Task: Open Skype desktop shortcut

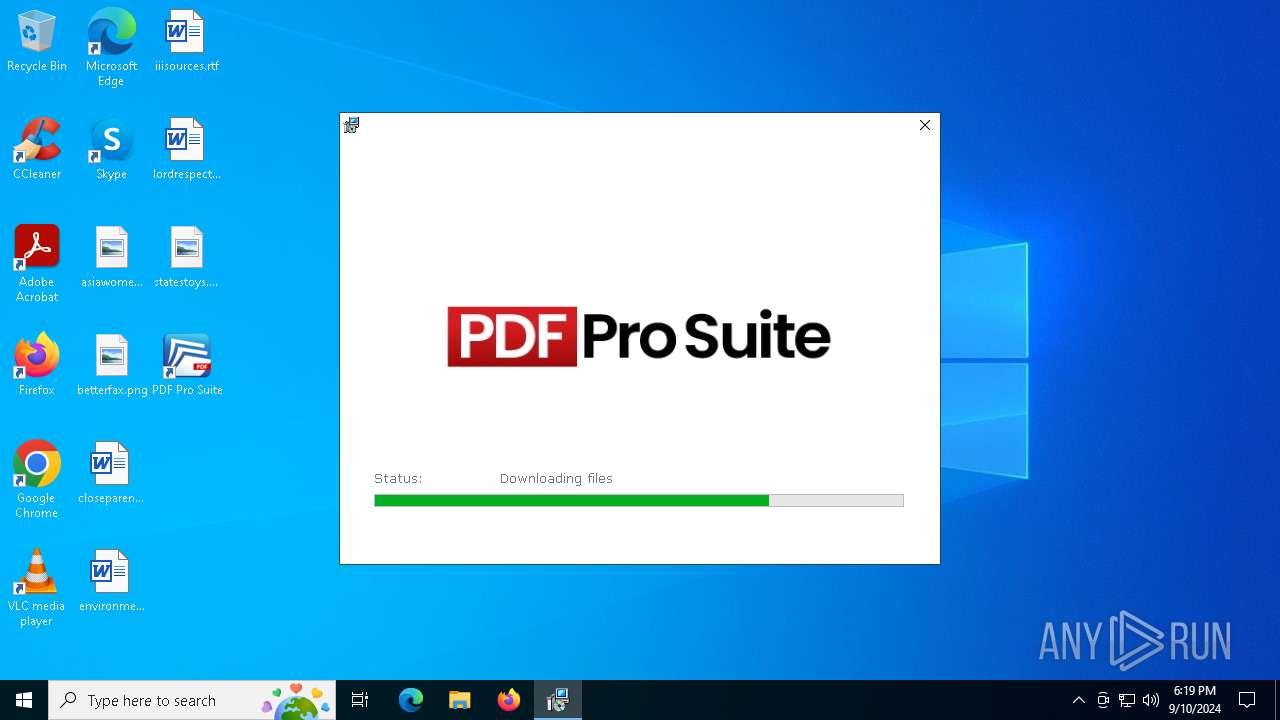Action: click(x=111, y=149)
